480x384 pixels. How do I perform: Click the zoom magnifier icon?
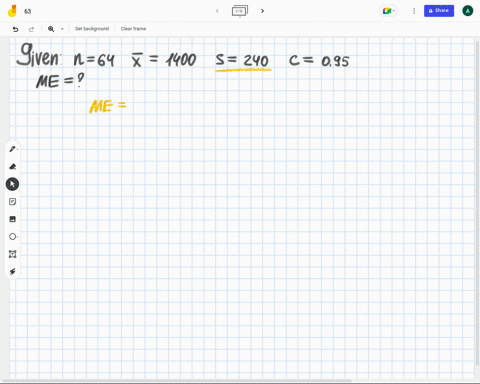coord(51,29)
